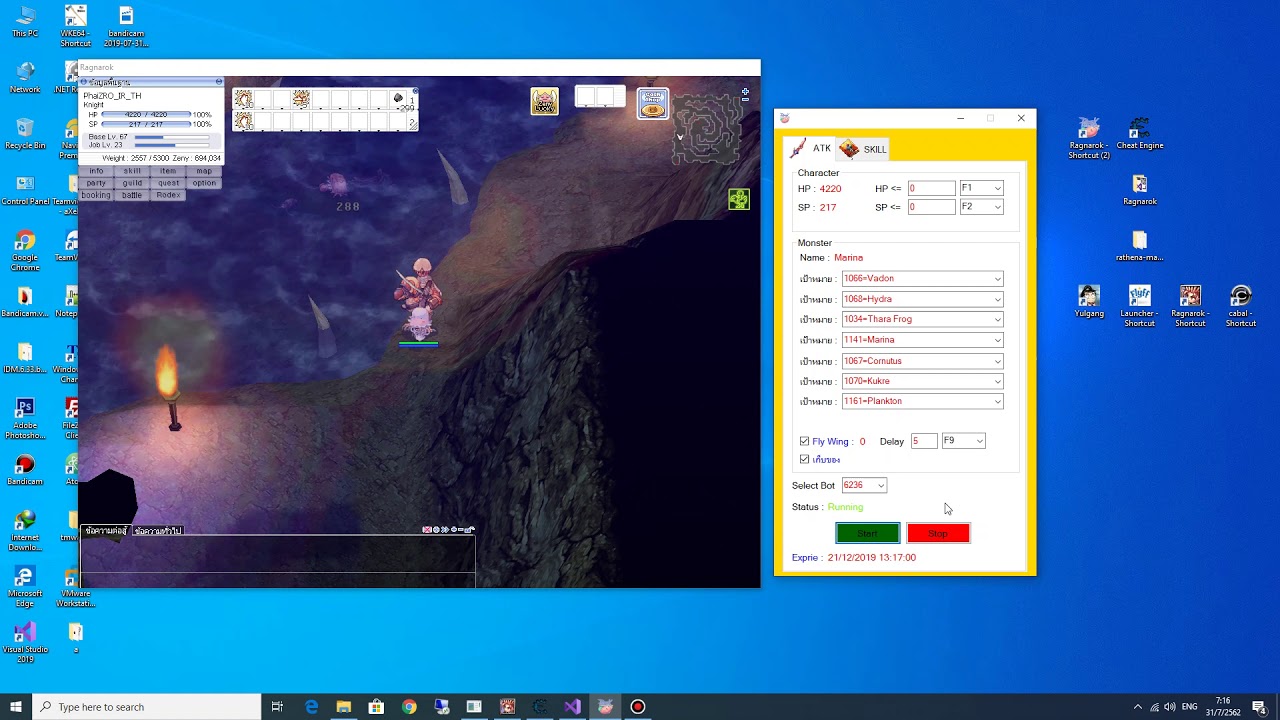Open Visual Studio from the taskbar
The image size is (1280, 720).
pos(572,707)
